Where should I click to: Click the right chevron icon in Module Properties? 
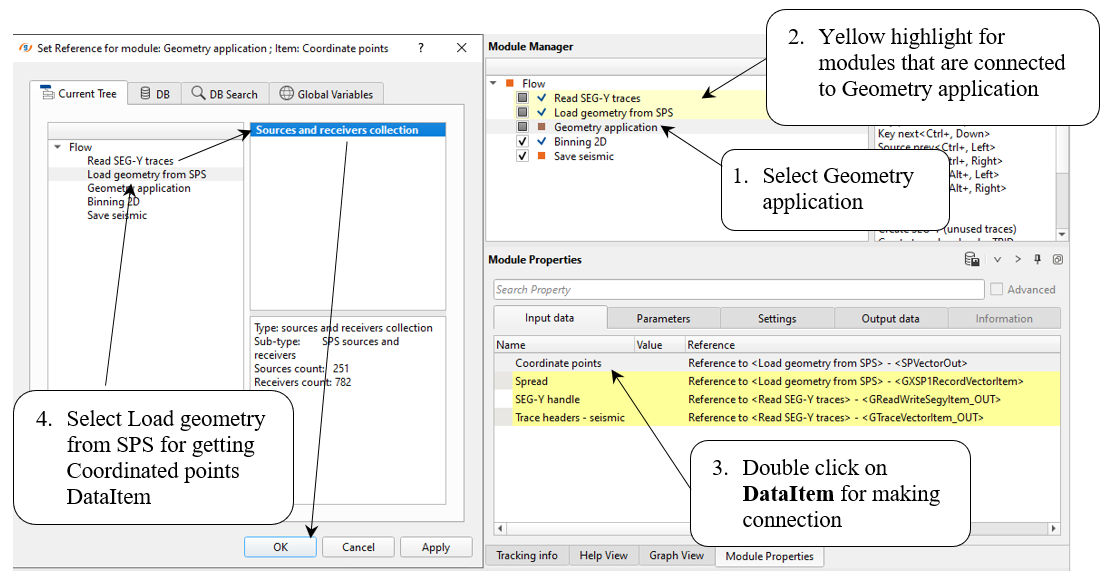click(x=1017, y=260)
